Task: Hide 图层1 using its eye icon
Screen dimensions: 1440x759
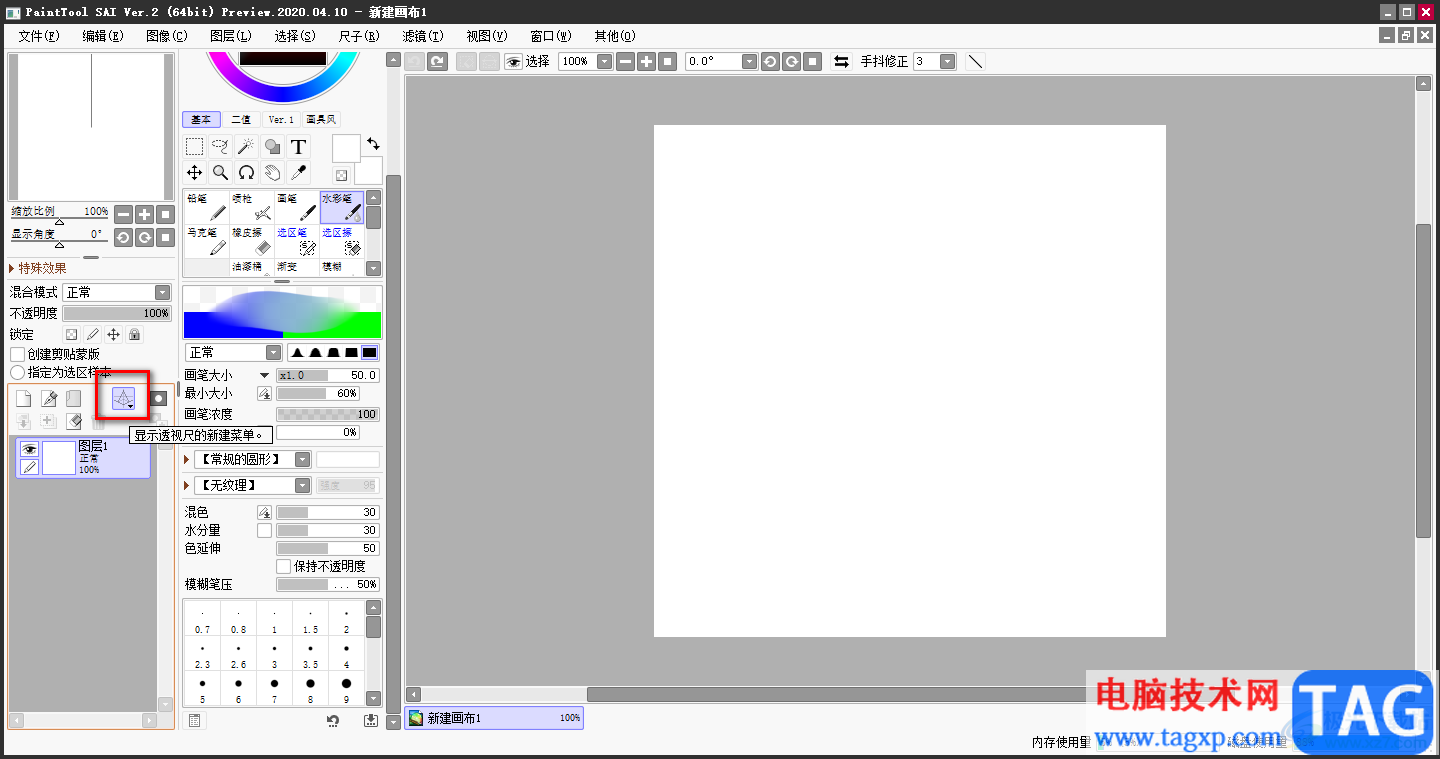Action: click(x=29, y=450)
